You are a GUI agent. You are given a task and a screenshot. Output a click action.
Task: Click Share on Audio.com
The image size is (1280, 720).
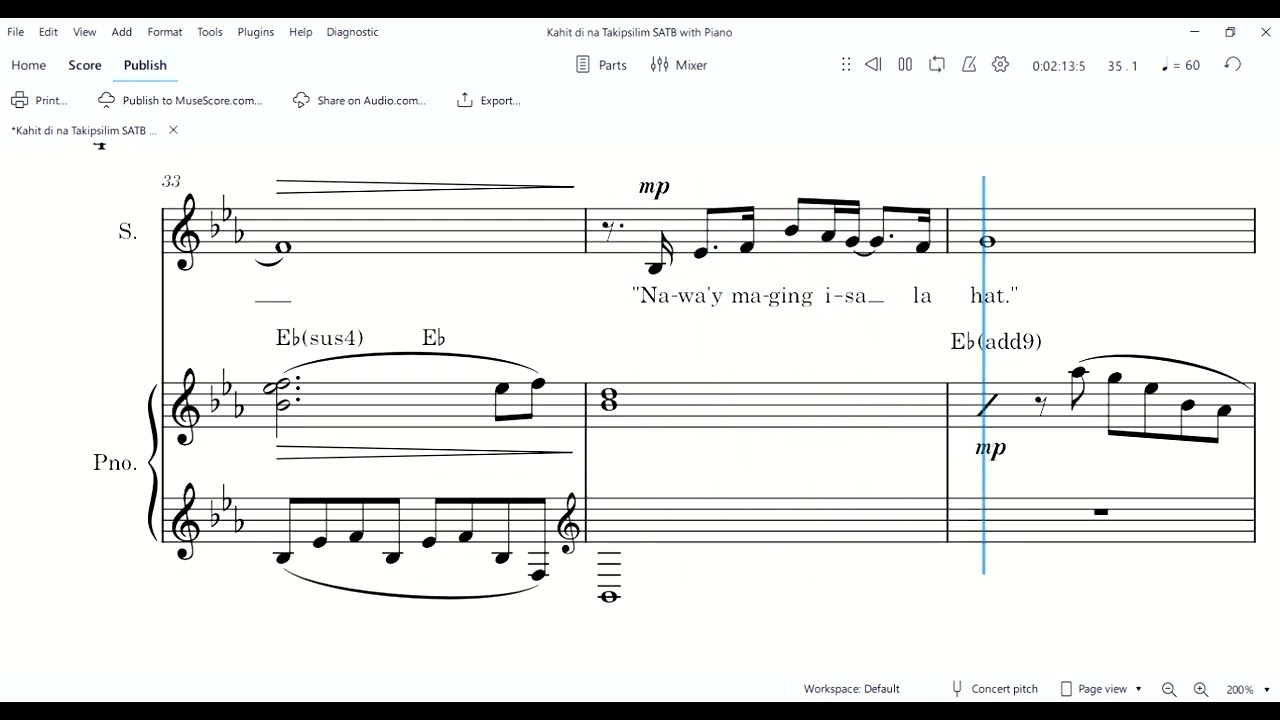359,100
